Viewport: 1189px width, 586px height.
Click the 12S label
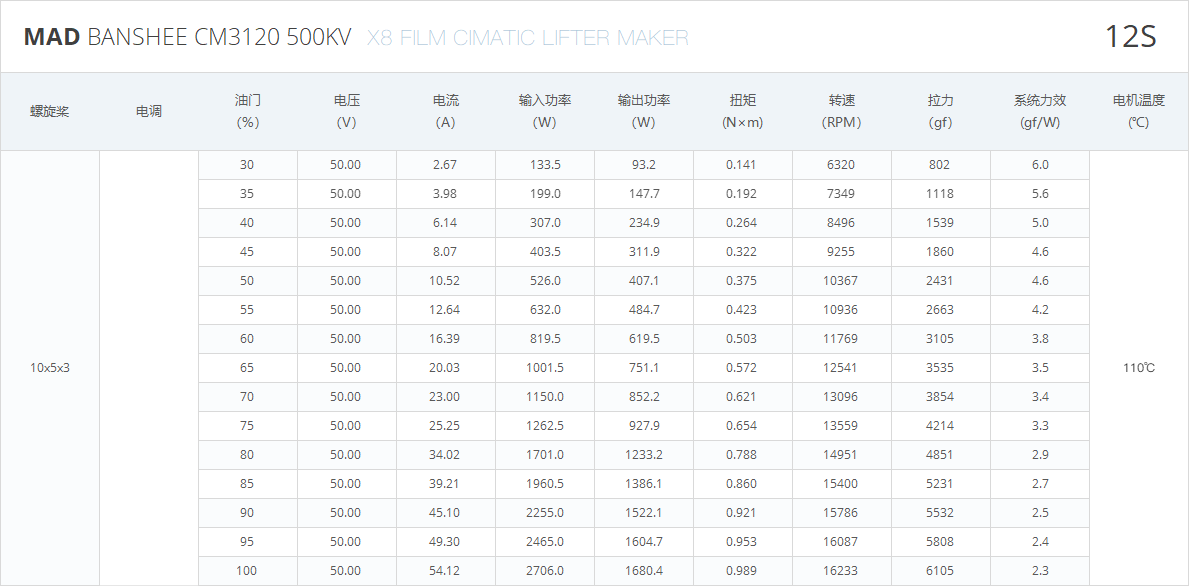(x=1130, y=36)
